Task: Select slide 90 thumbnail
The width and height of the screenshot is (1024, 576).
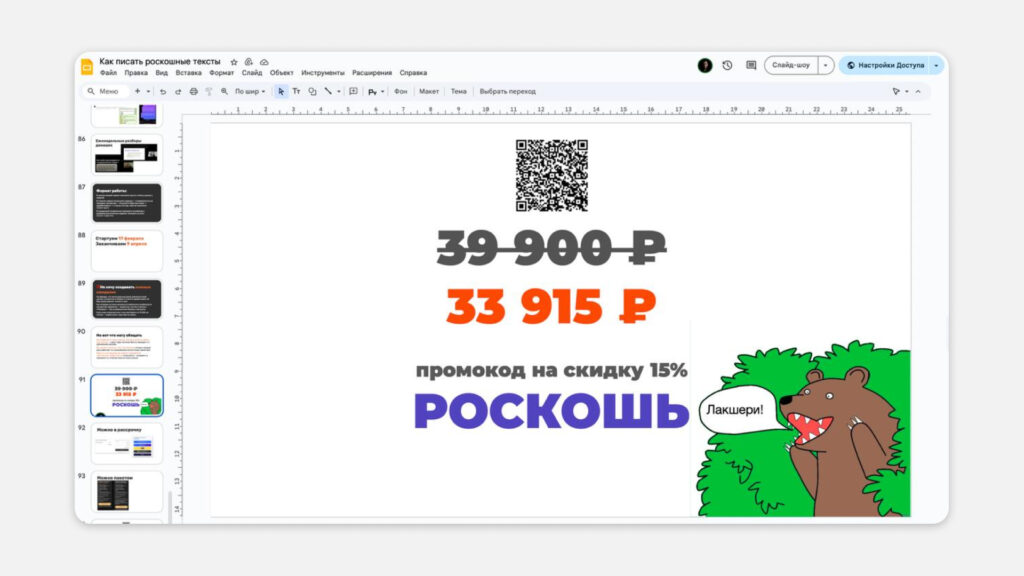Action: [x=127, y=347]
